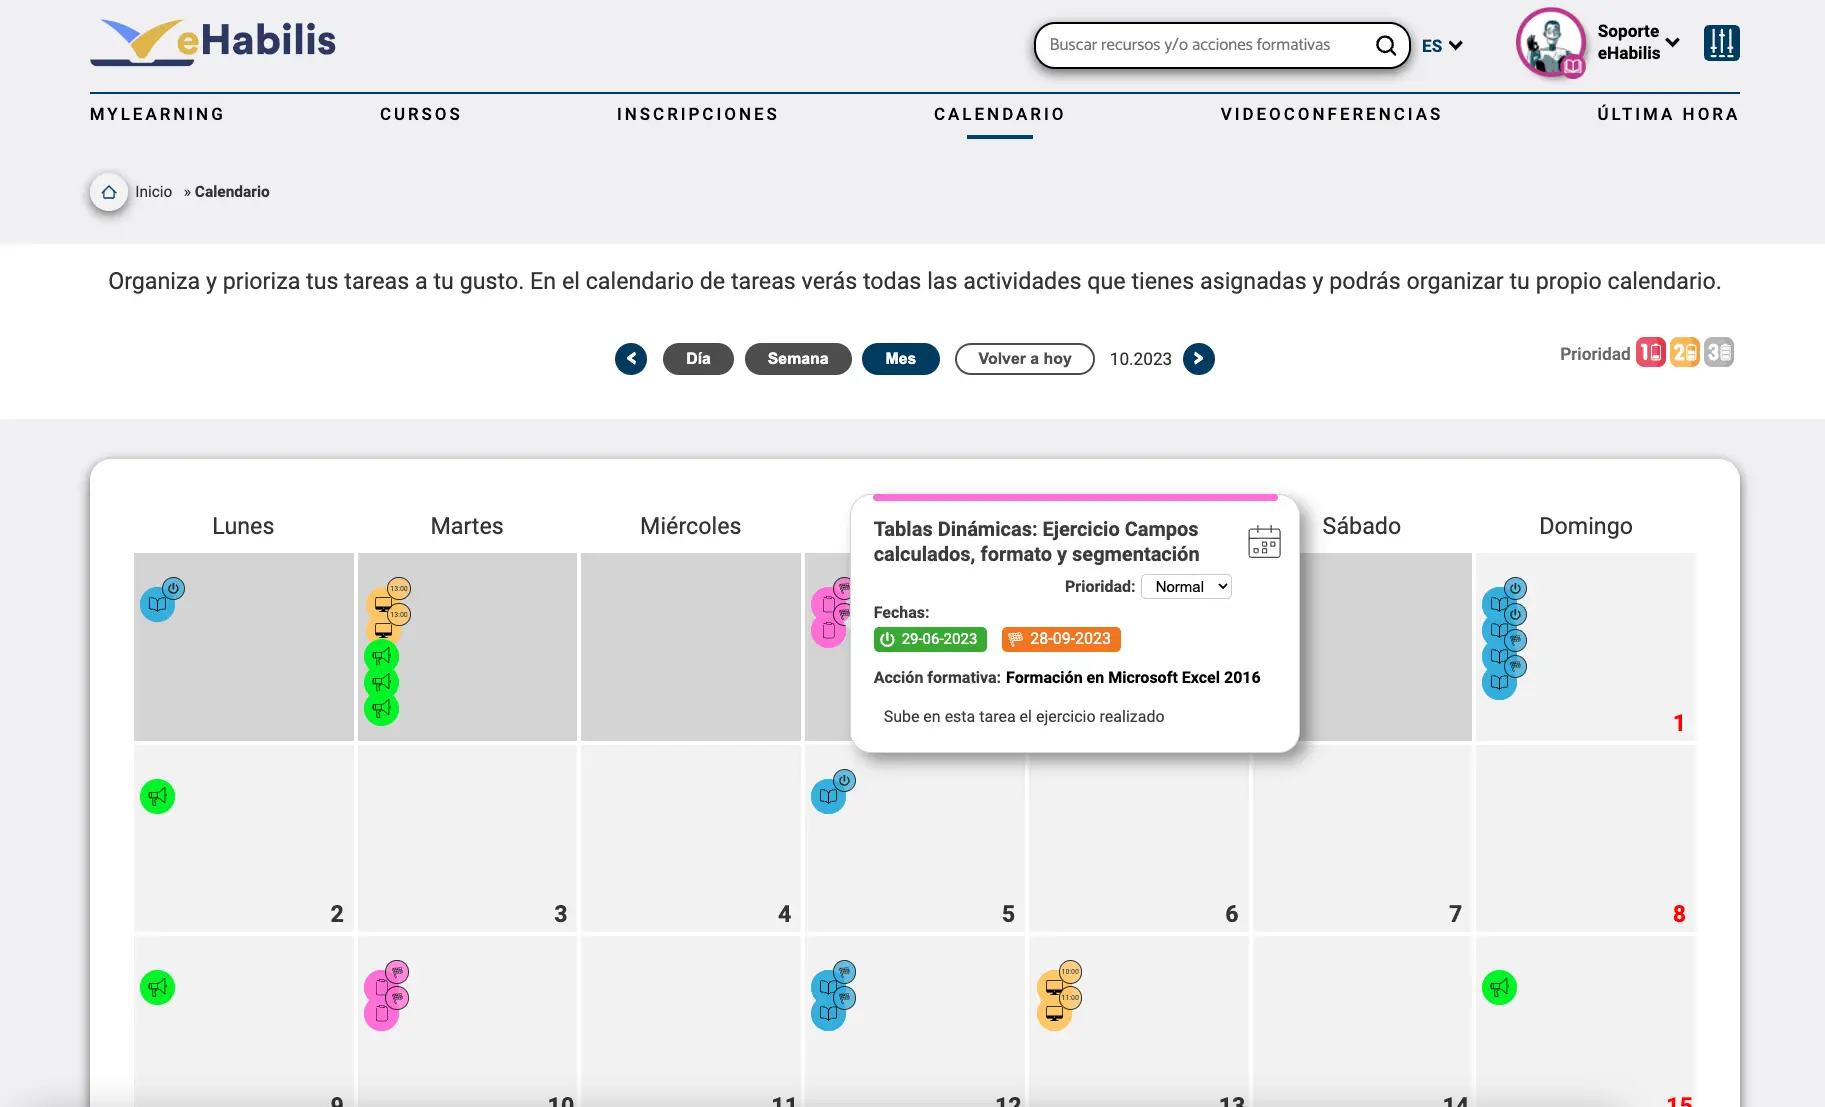The image size is (1825, 1107).
Task: Toggle the priority 2 orange filter
Action: click(x=1684, y=353)
